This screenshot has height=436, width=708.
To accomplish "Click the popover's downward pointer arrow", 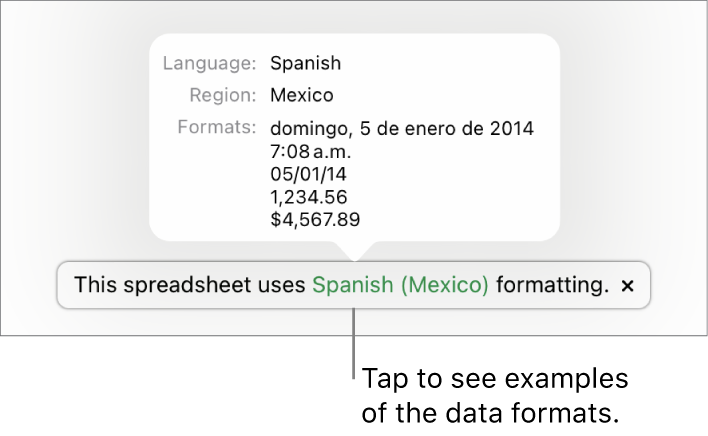I will [354, 250].
